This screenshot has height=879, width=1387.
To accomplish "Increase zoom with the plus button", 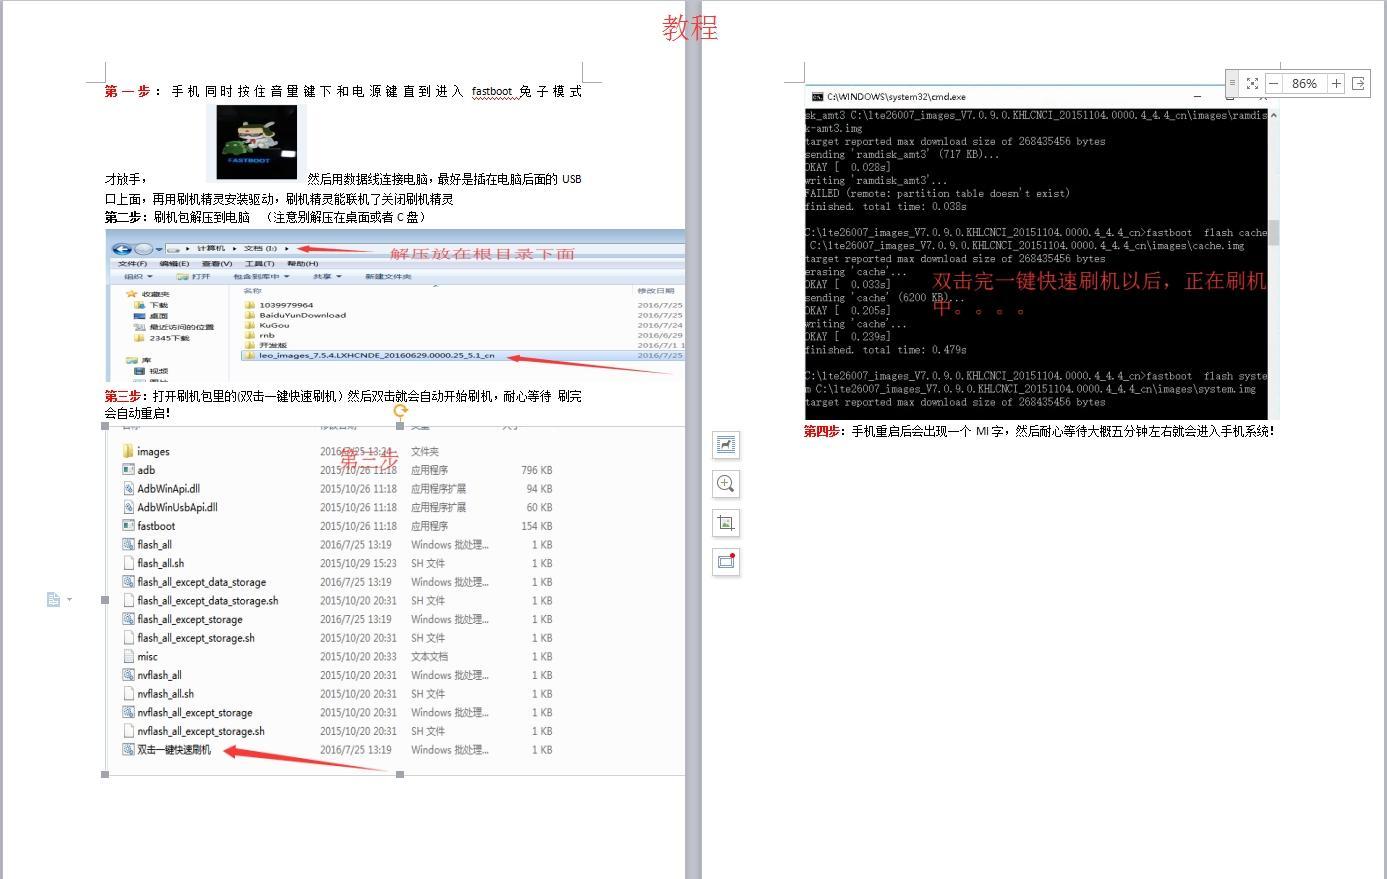I will coord(1336,83).
